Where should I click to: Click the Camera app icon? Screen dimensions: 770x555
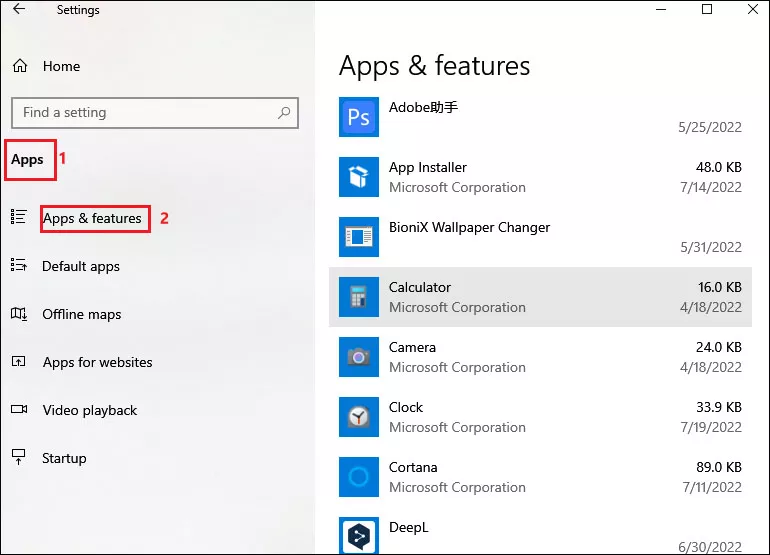pos(358,357)
